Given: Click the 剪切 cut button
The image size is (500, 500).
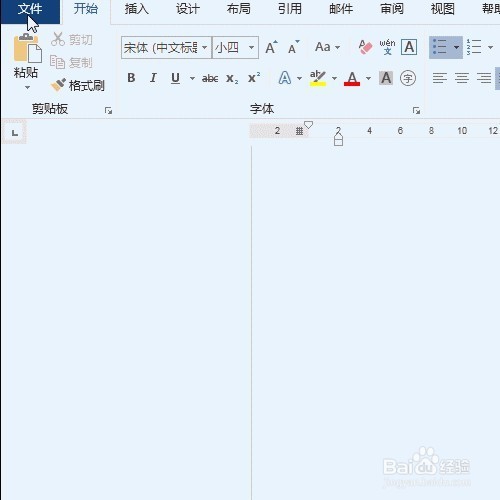Looking at the screenshot, I should (x=72, y=40).
